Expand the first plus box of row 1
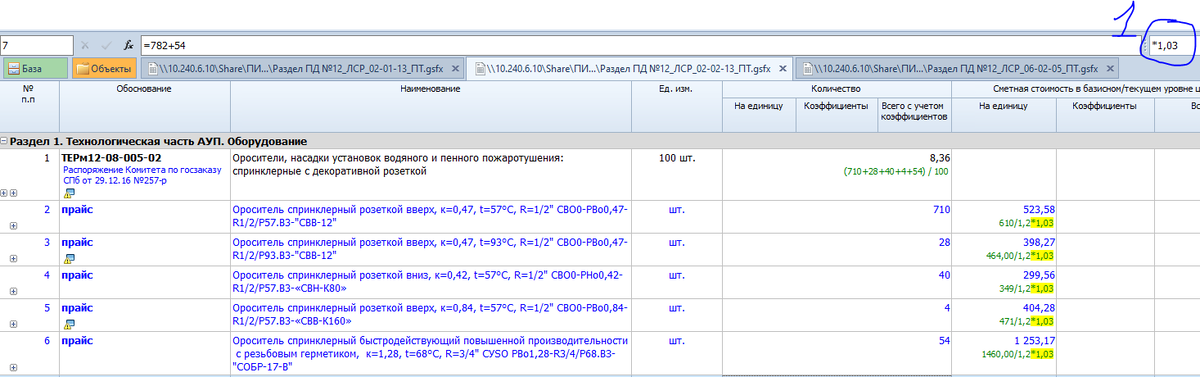1200x377 pixels. pos(5,192)
